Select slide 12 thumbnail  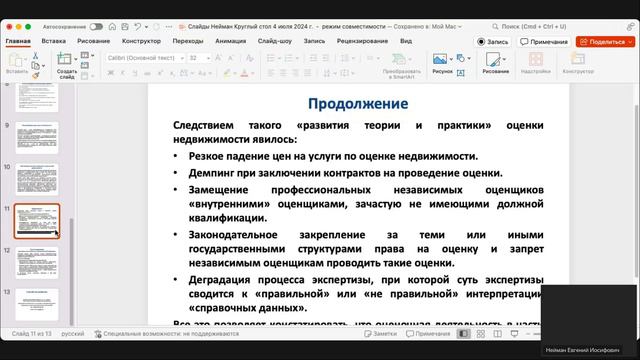(37, 263)
